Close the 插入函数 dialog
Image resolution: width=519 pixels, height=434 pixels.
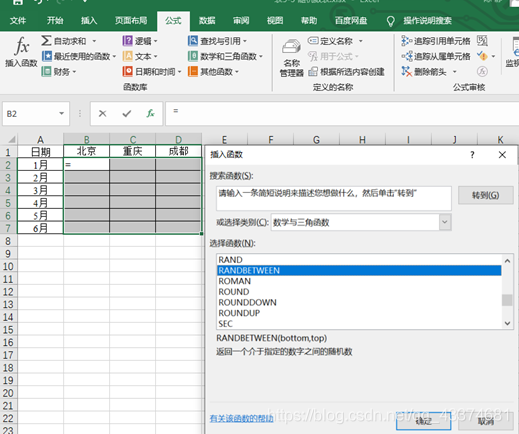[502, 155]
